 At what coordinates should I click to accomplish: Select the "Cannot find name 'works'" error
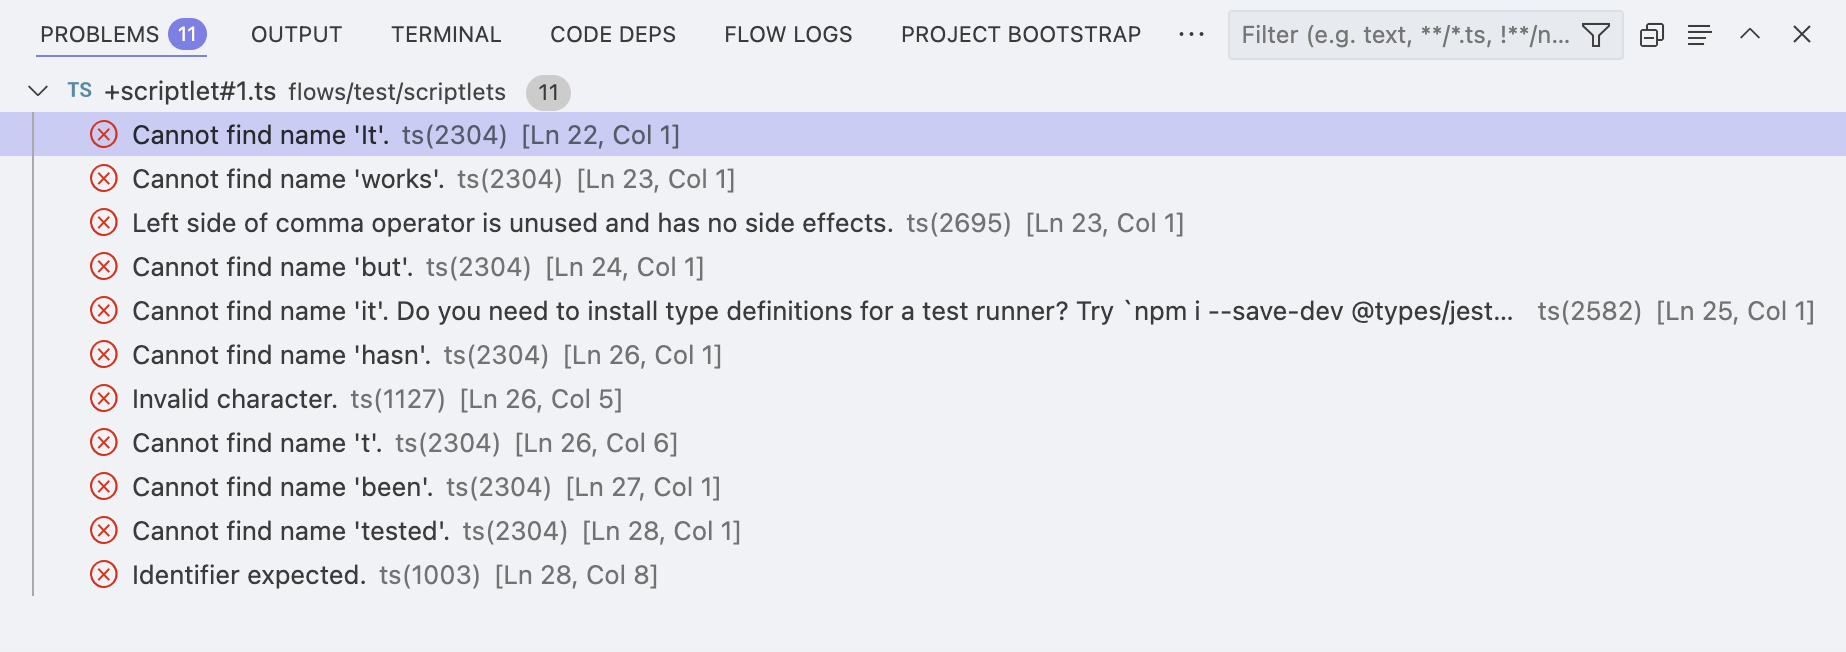pyautogui.click(x=288, y=179)
